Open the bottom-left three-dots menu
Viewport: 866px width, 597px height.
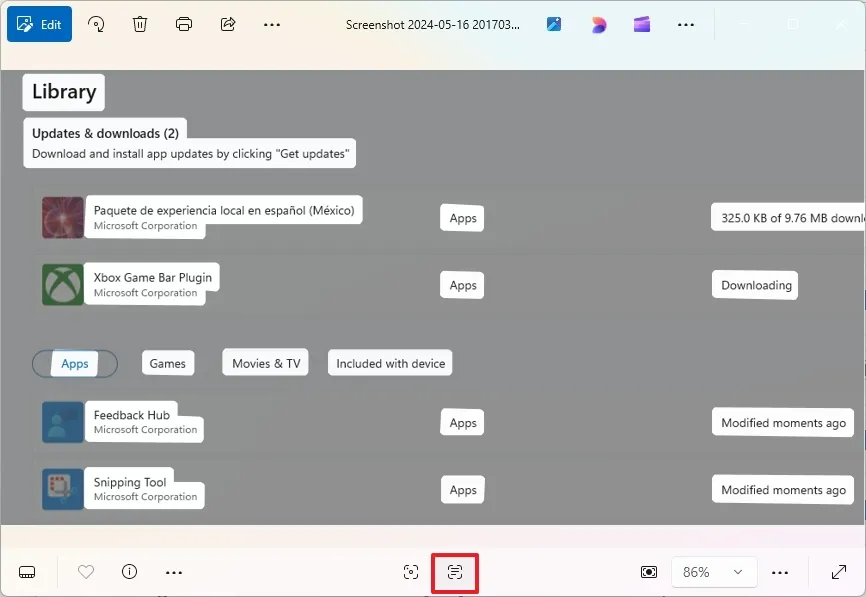click(174, 572)
